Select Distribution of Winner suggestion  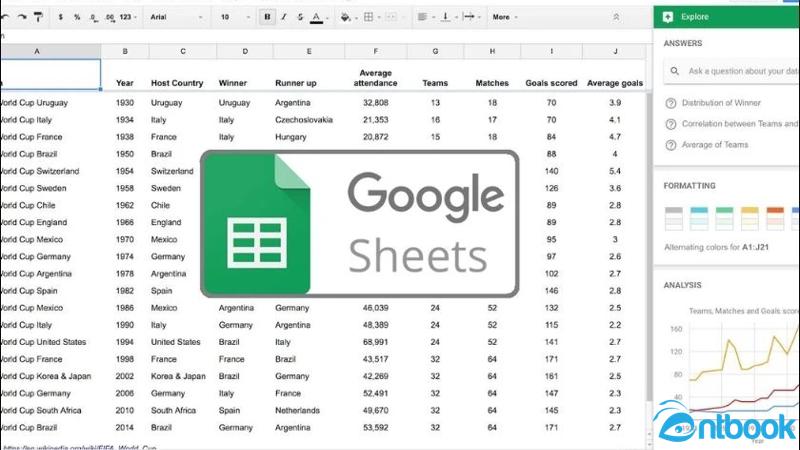(721, 103)
